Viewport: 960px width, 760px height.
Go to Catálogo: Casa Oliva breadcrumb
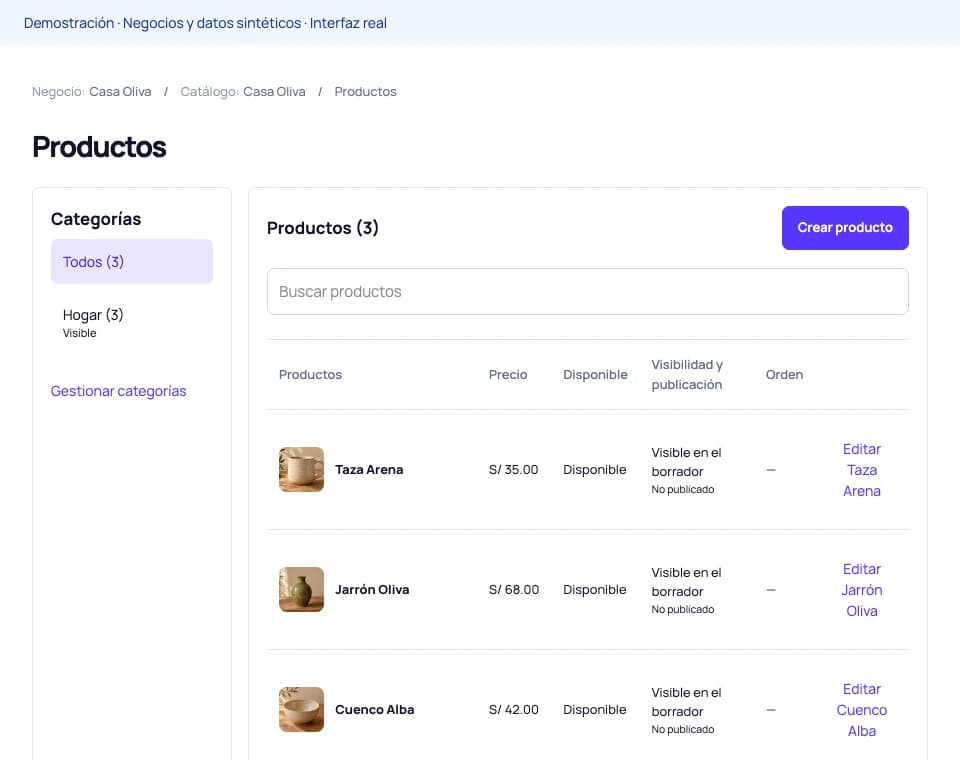tap(243, 91)
